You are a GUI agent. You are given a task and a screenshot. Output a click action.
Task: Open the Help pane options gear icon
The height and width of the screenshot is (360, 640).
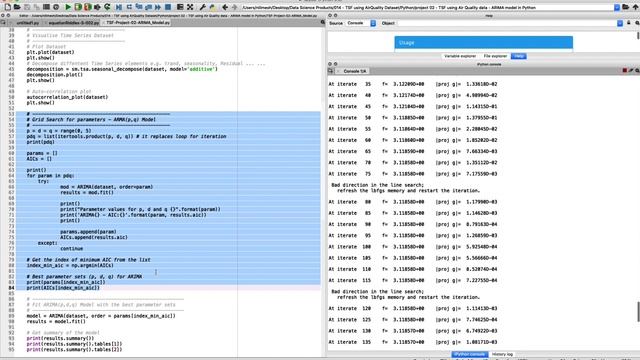click(637, 23)
